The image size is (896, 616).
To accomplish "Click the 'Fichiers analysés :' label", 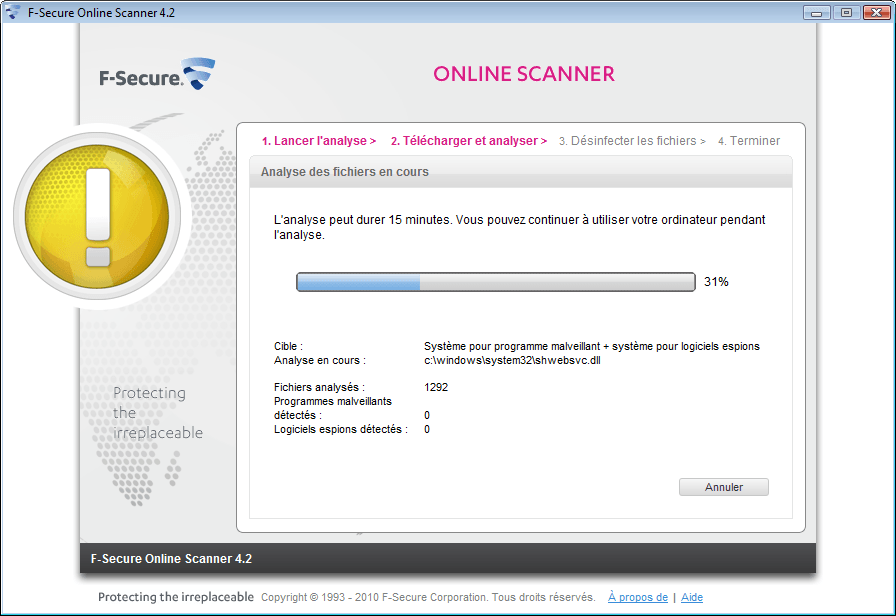I will (x=319, y=387).
